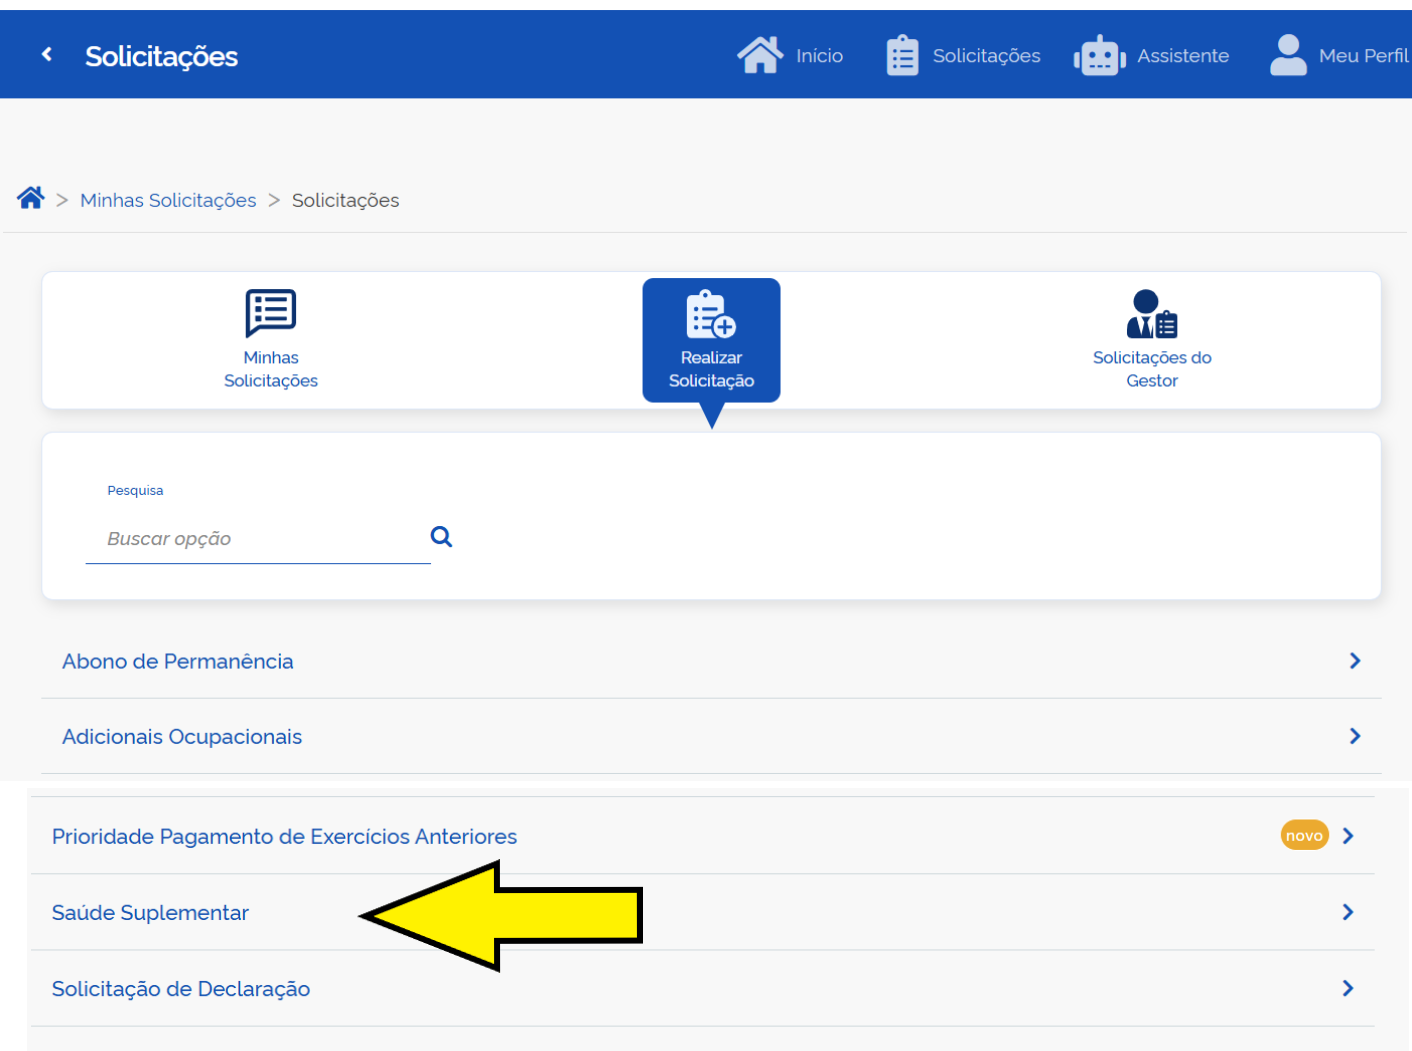The height and width of the screenshot is (1051, 1412).
Task: Open Início house icon in top bar
Action: tap(760, 55)
